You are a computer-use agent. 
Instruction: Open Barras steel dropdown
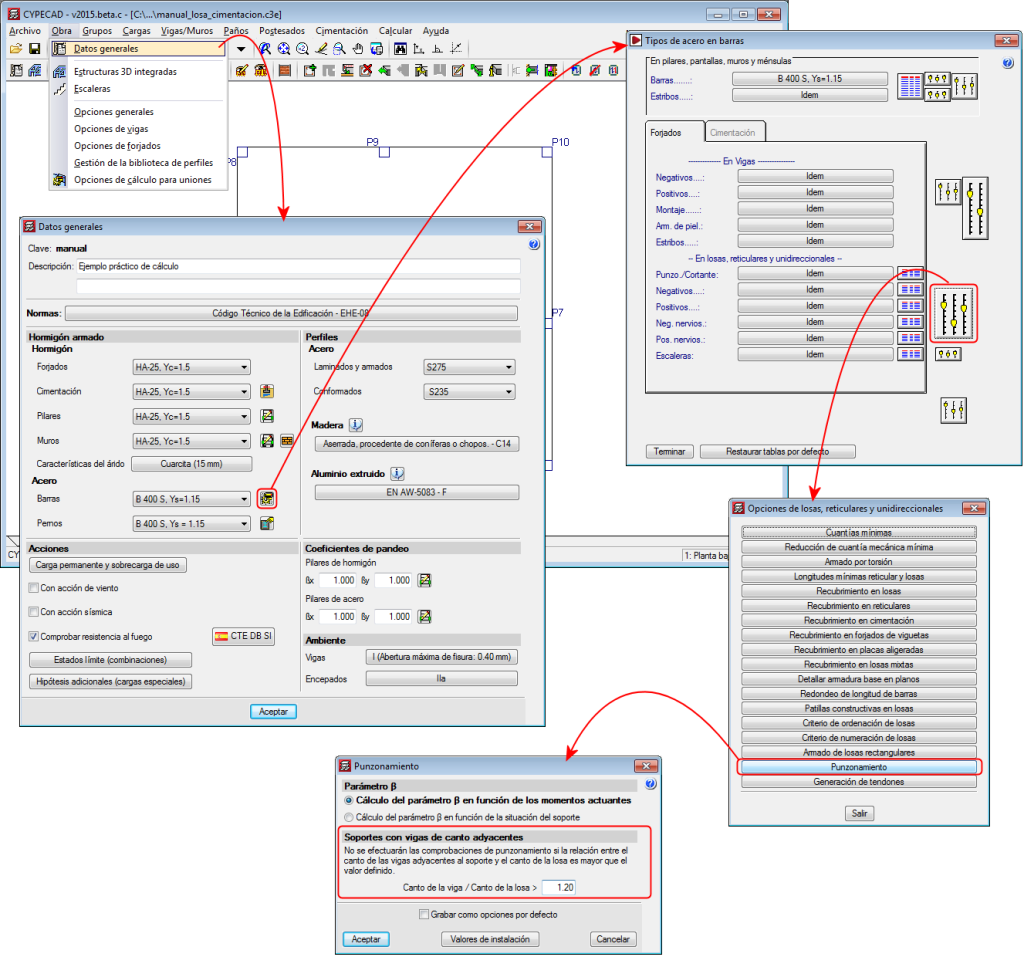coord(191,499)
